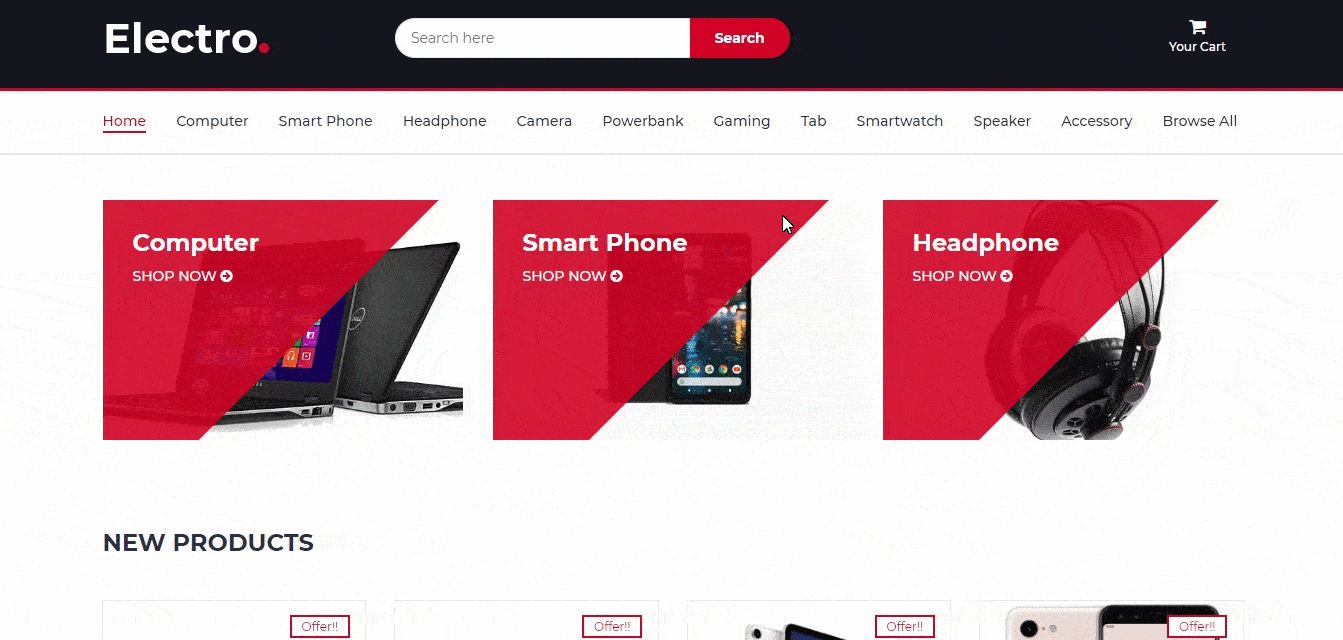Open the shopping cart icon
This screenshot has width=1343, height=640.
[x=1197, y=27]
